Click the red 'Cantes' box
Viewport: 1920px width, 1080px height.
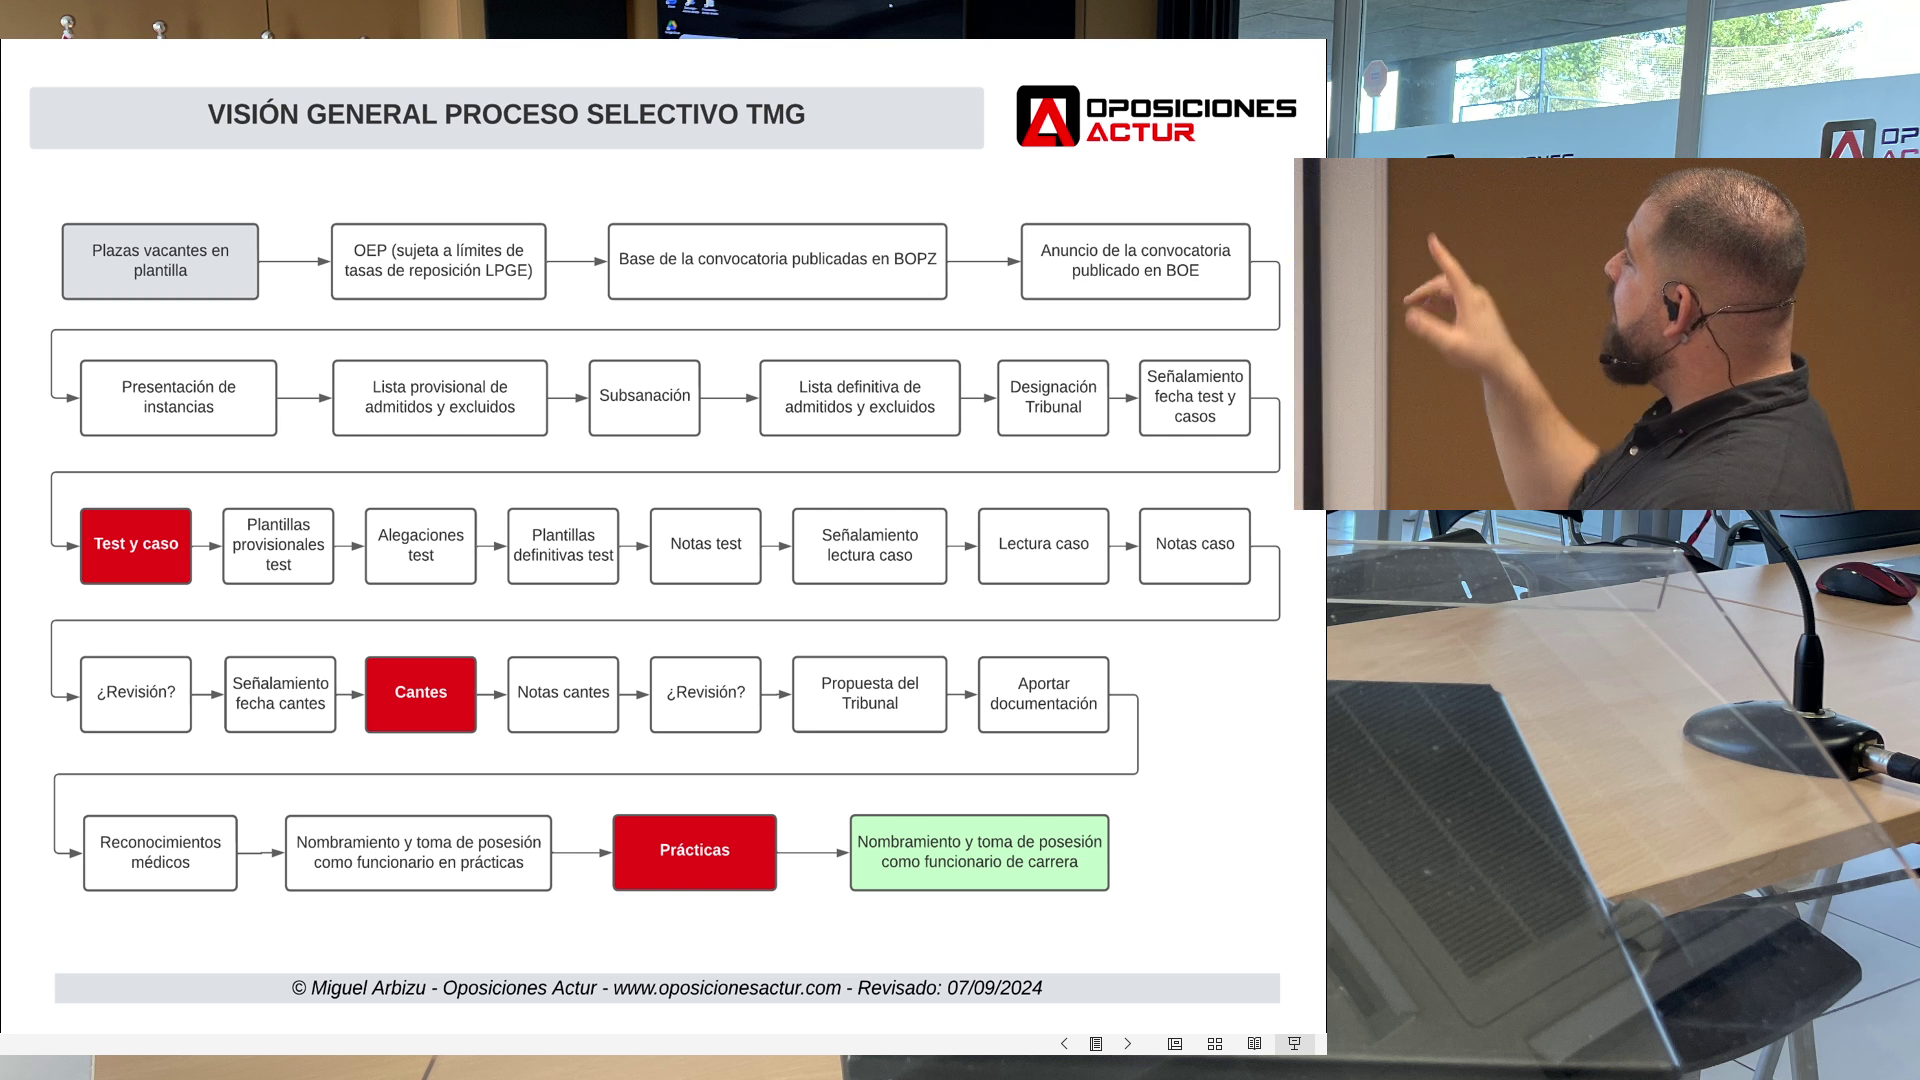421,694
